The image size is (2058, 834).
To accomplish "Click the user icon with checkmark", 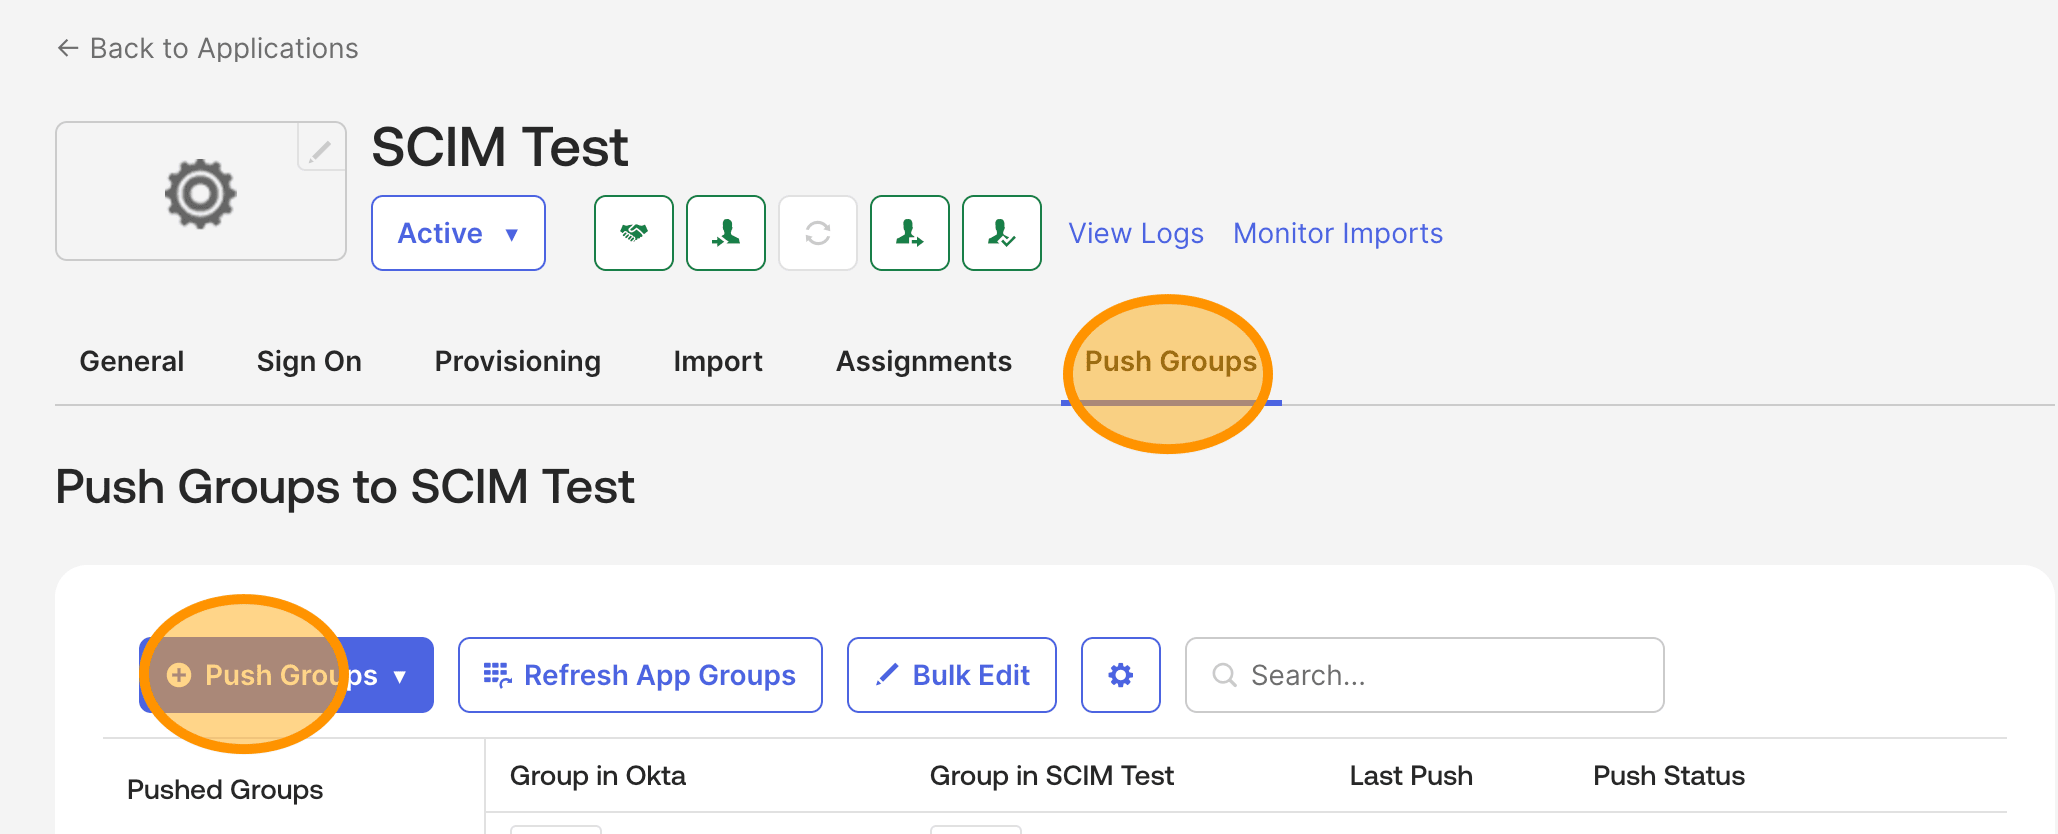I will click(x=1002, y=233).
